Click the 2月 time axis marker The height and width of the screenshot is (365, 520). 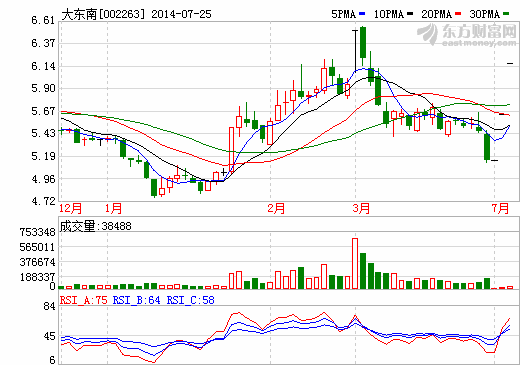pos(276,209)
